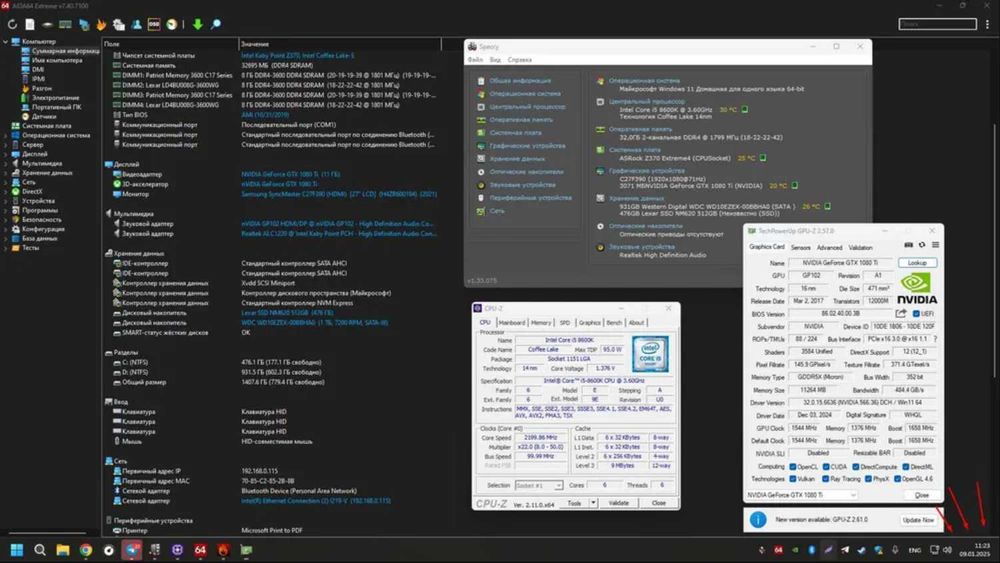This screenshot has height=563, width=1000.
Task: Switch to the Memory tab in CPU-Z
Action: click(x=541, y=323)
